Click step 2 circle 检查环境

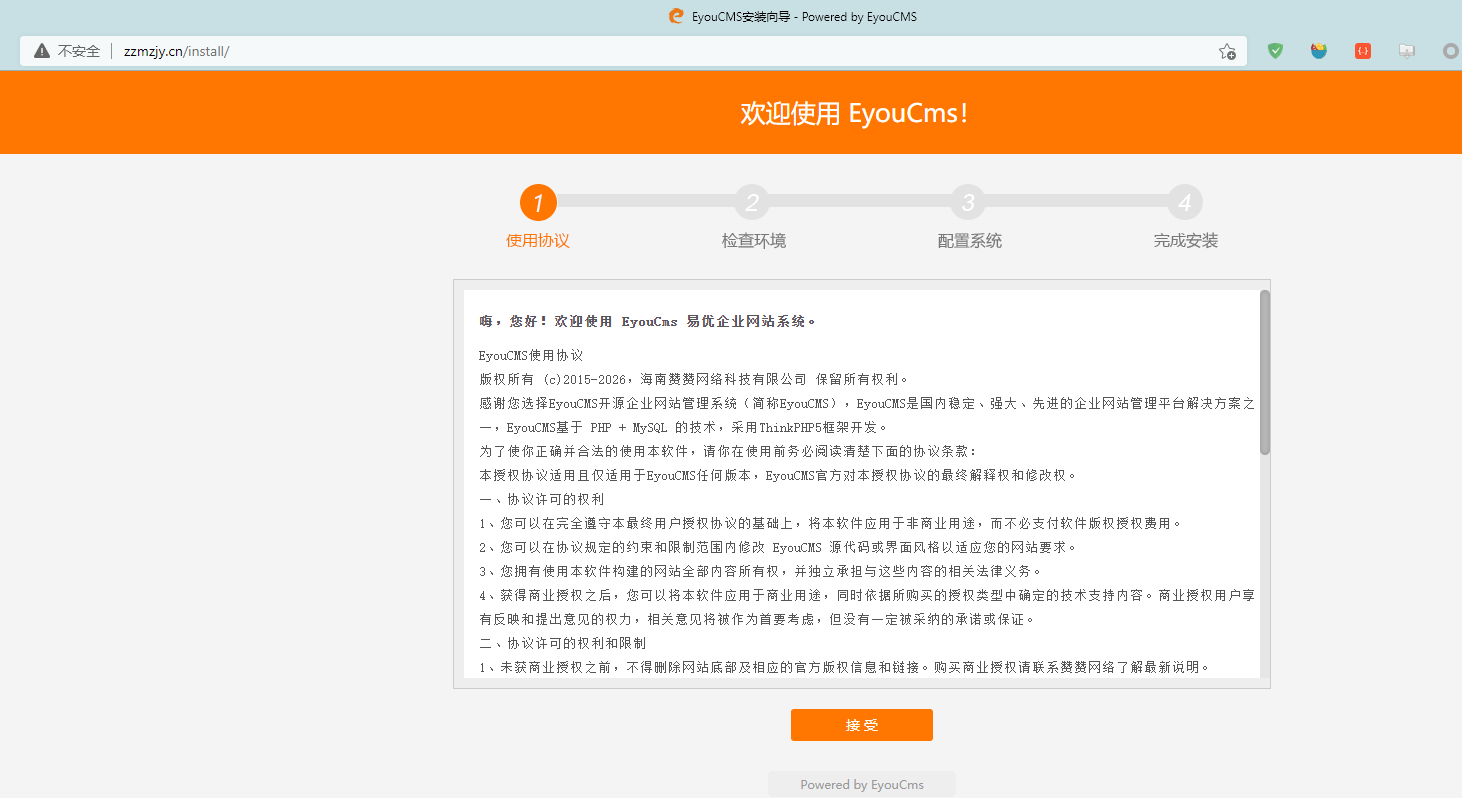(752, 203)
